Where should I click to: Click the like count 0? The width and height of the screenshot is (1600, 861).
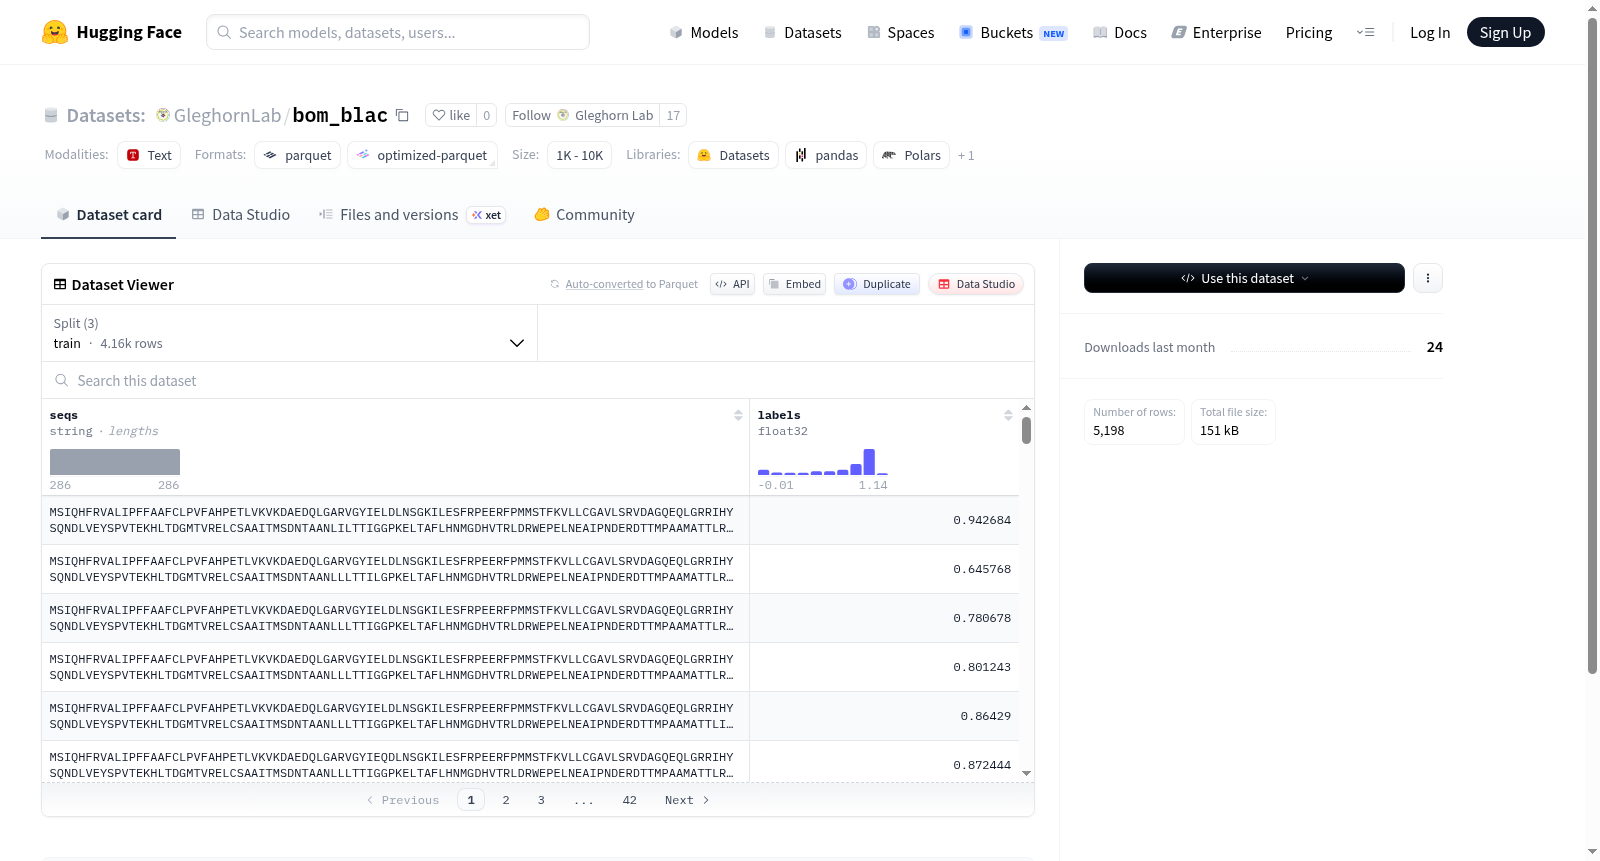coord(486,115)
